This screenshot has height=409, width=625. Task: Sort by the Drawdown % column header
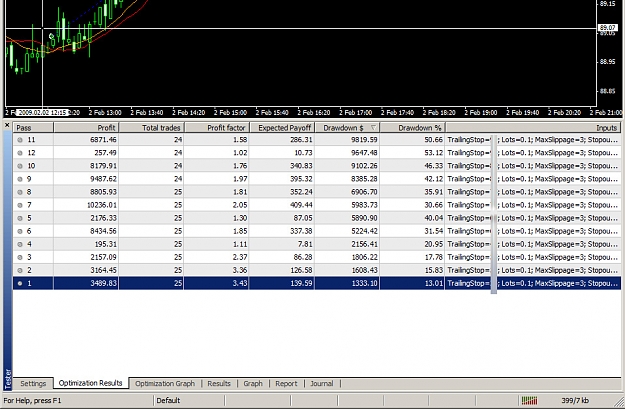tap(413, 128)
